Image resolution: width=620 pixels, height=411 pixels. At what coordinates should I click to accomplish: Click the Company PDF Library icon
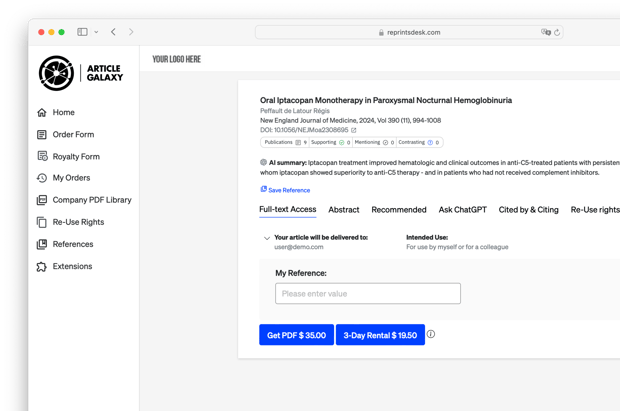(x=42, y=200)
